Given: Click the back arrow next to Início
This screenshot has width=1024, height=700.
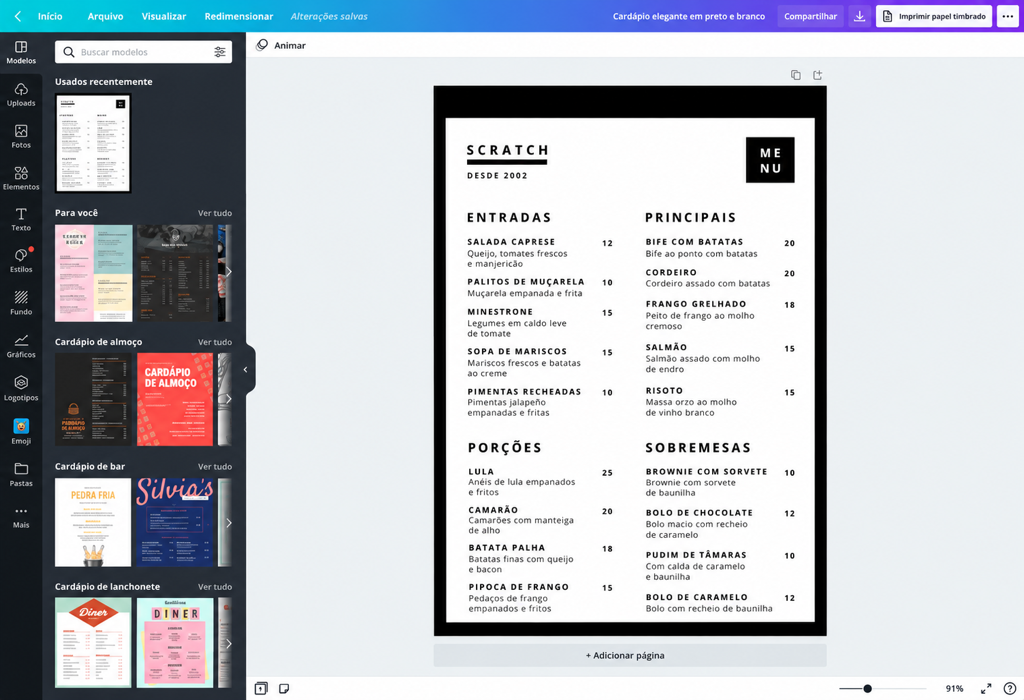Looking at the screenshot, I should tap(18, 16).
